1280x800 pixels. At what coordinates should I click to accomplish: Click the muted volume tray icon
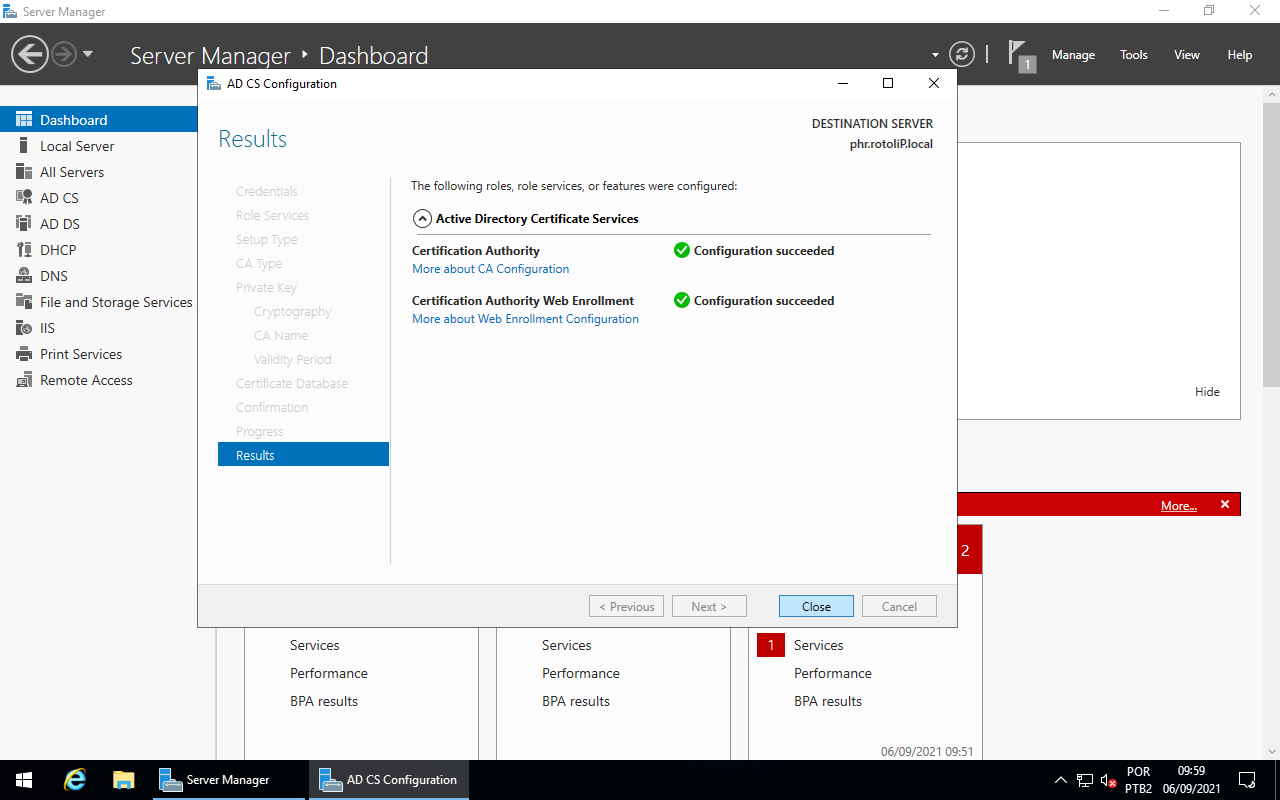pos(1108,780)
